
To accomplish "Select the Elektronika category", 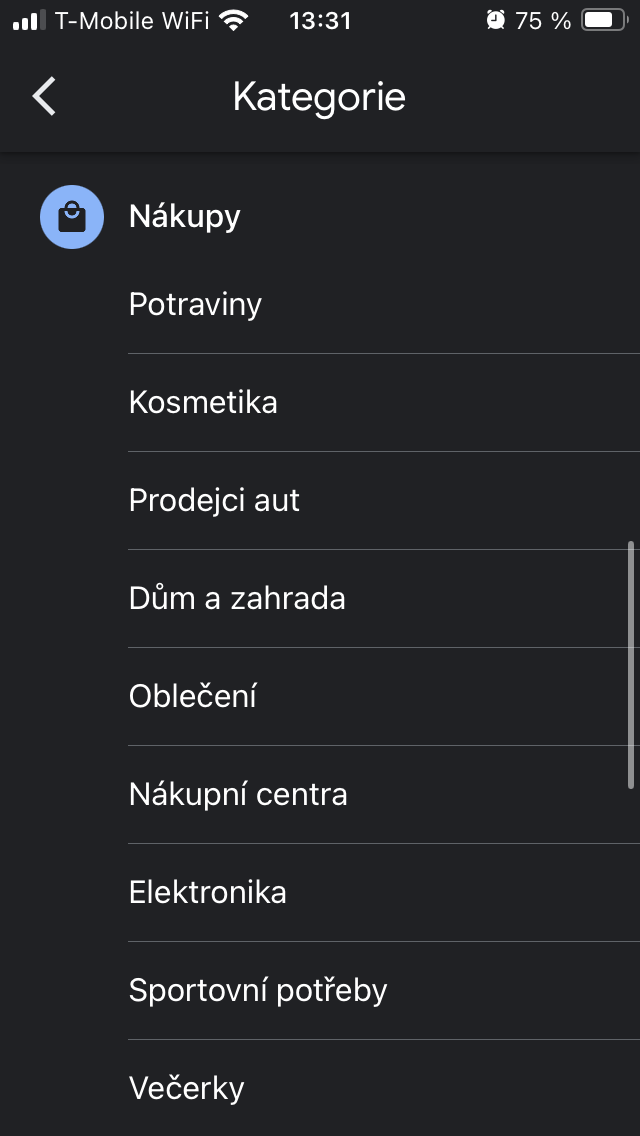I will pos(208,892).
